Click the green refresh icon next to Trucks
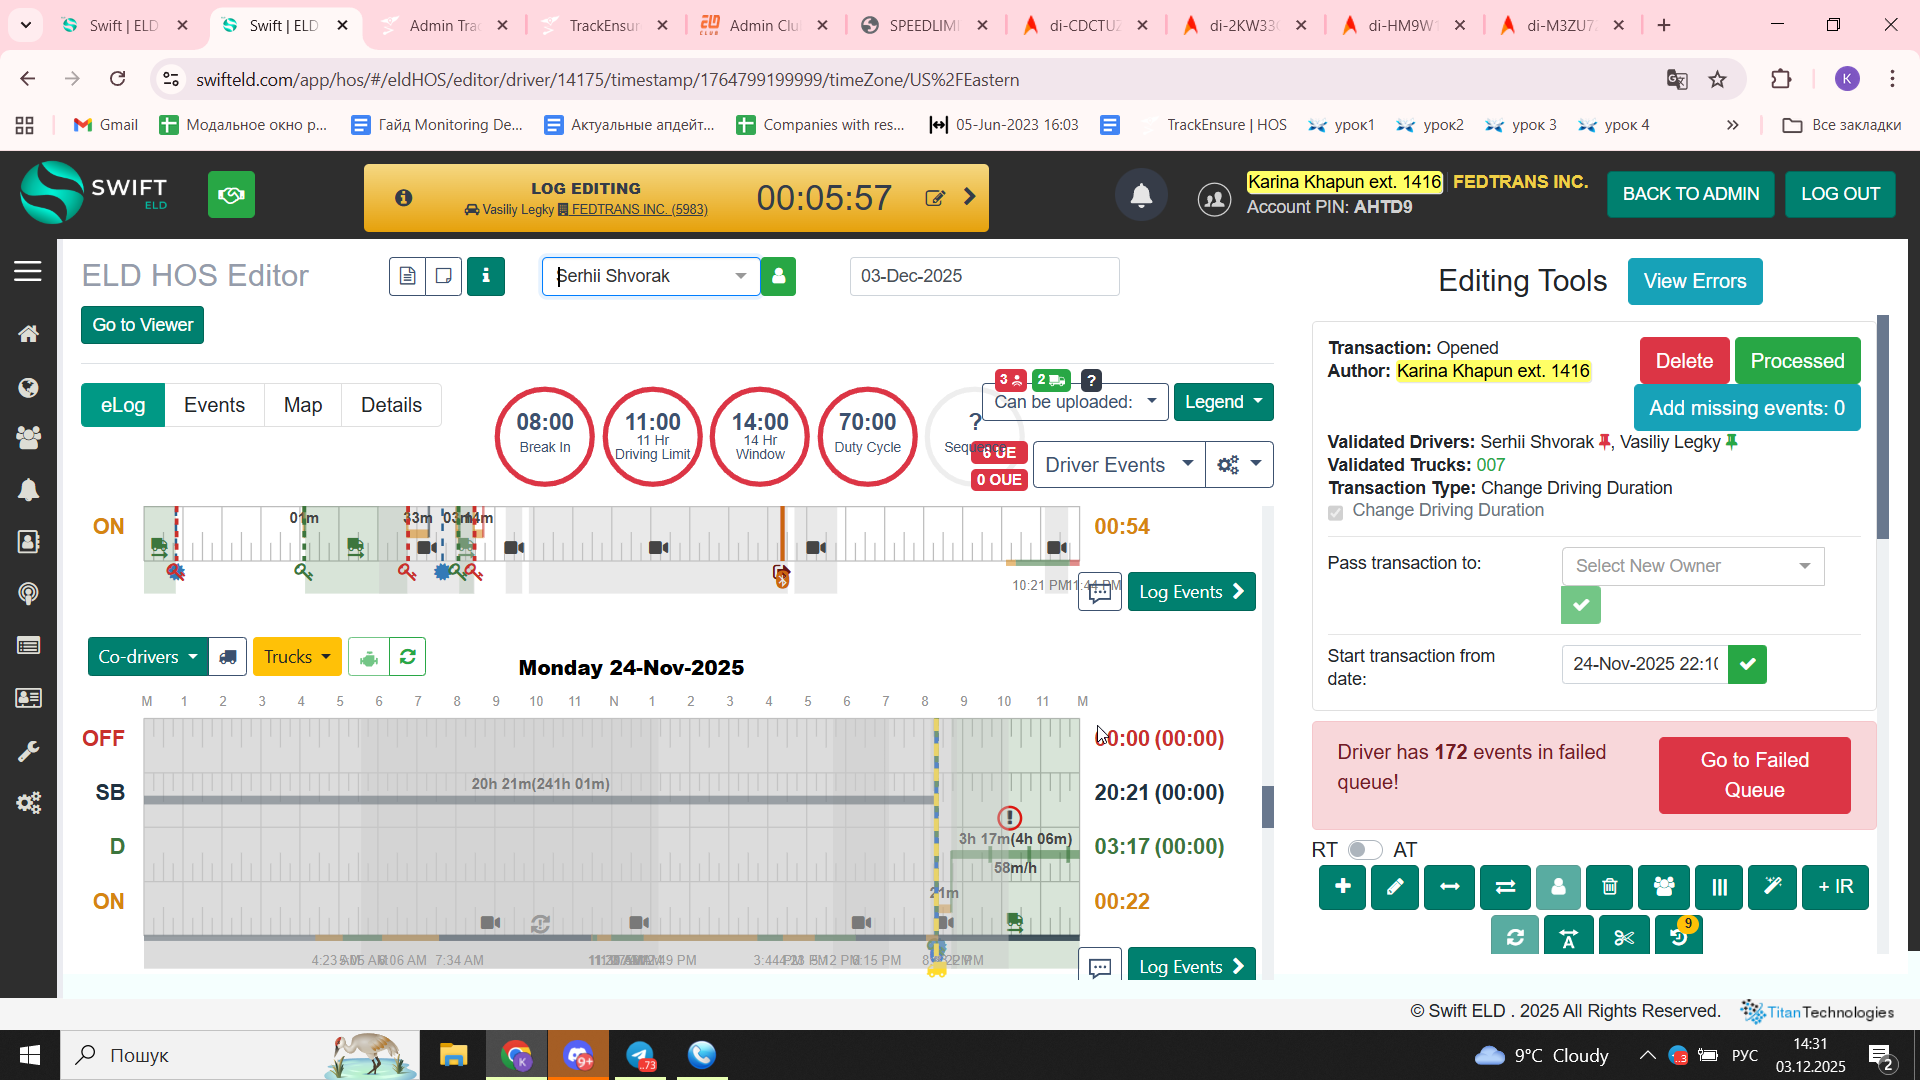Screen dimensions: 1920x1080 (x=407, y=657)
